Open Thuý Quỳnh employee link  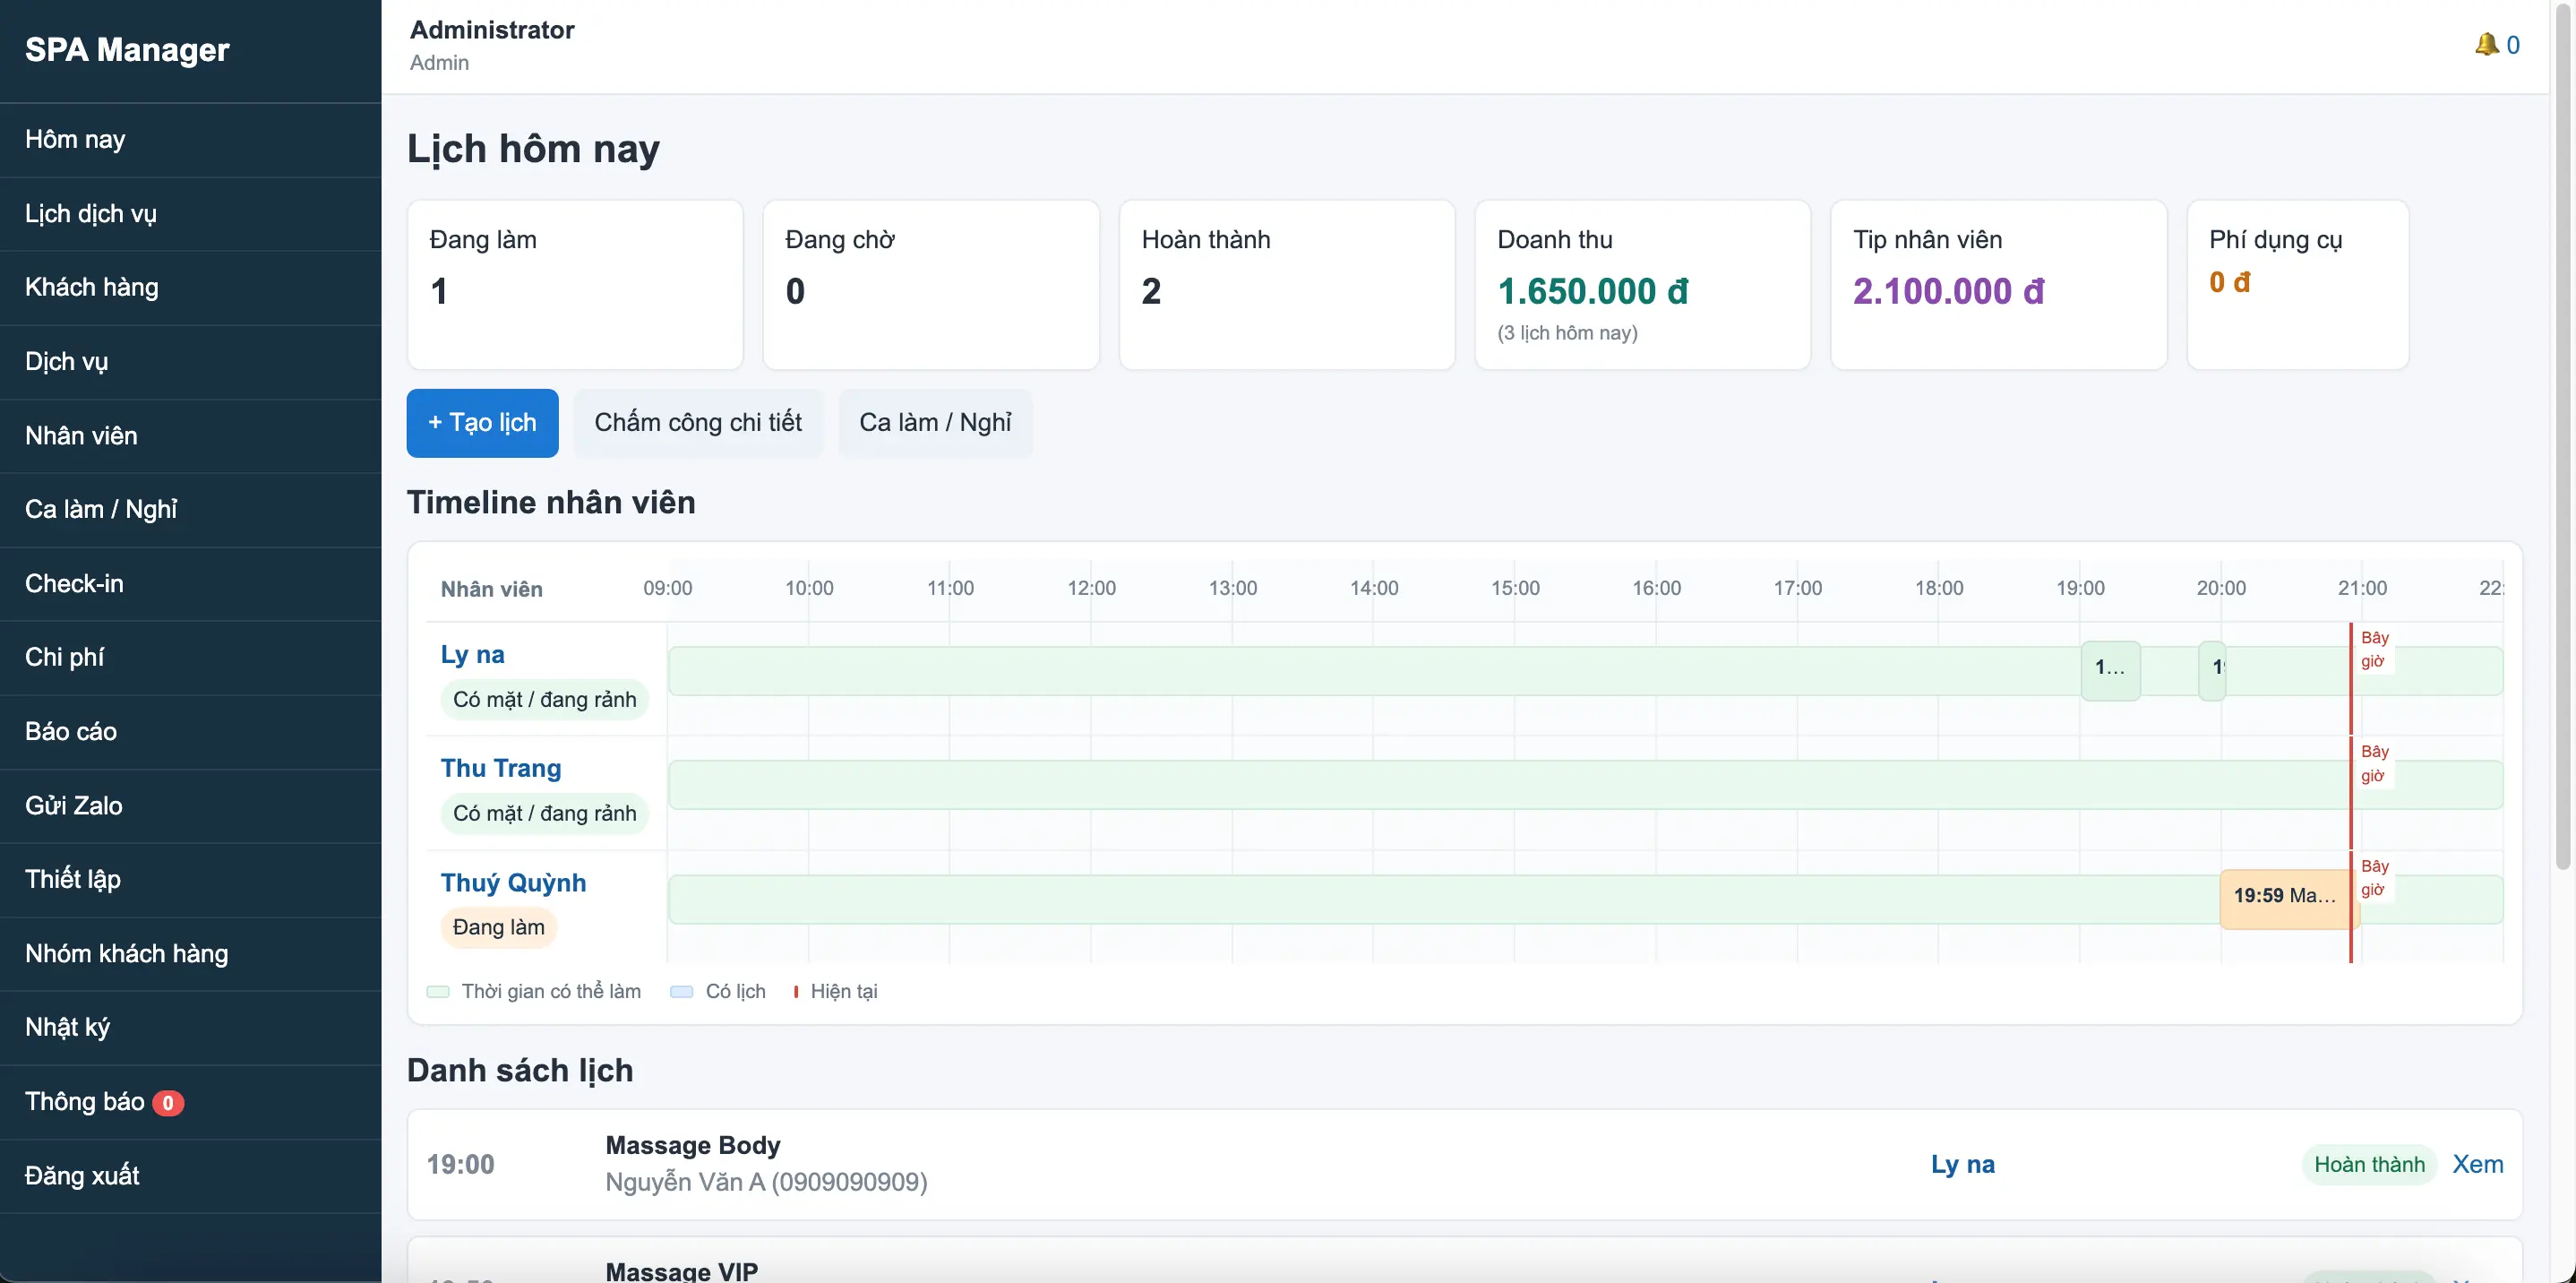tap(513, 883)
